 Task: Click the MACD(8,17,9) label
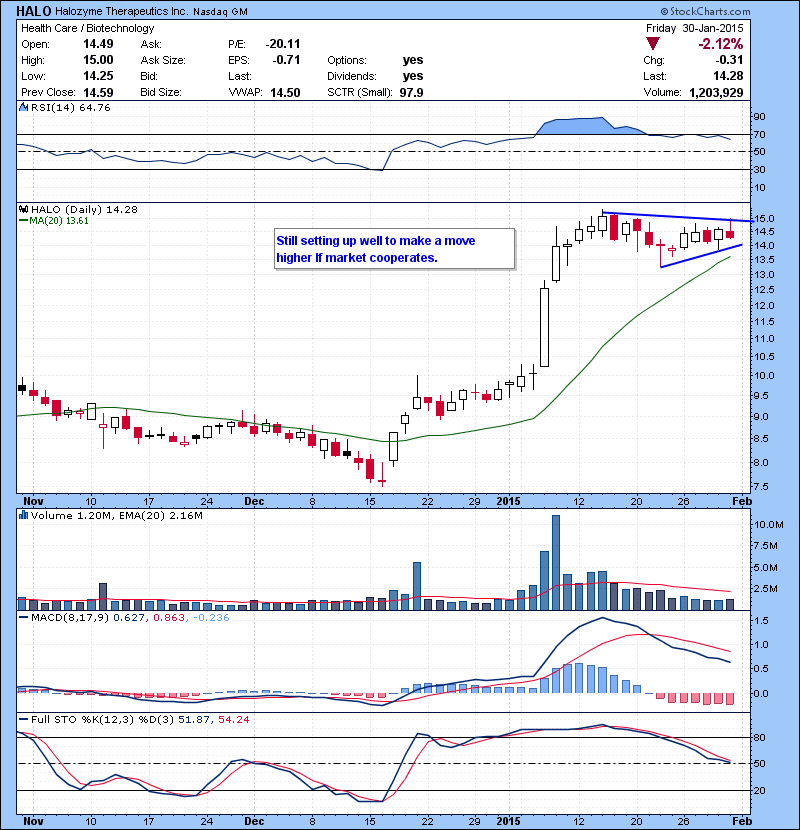pos(70,617)
